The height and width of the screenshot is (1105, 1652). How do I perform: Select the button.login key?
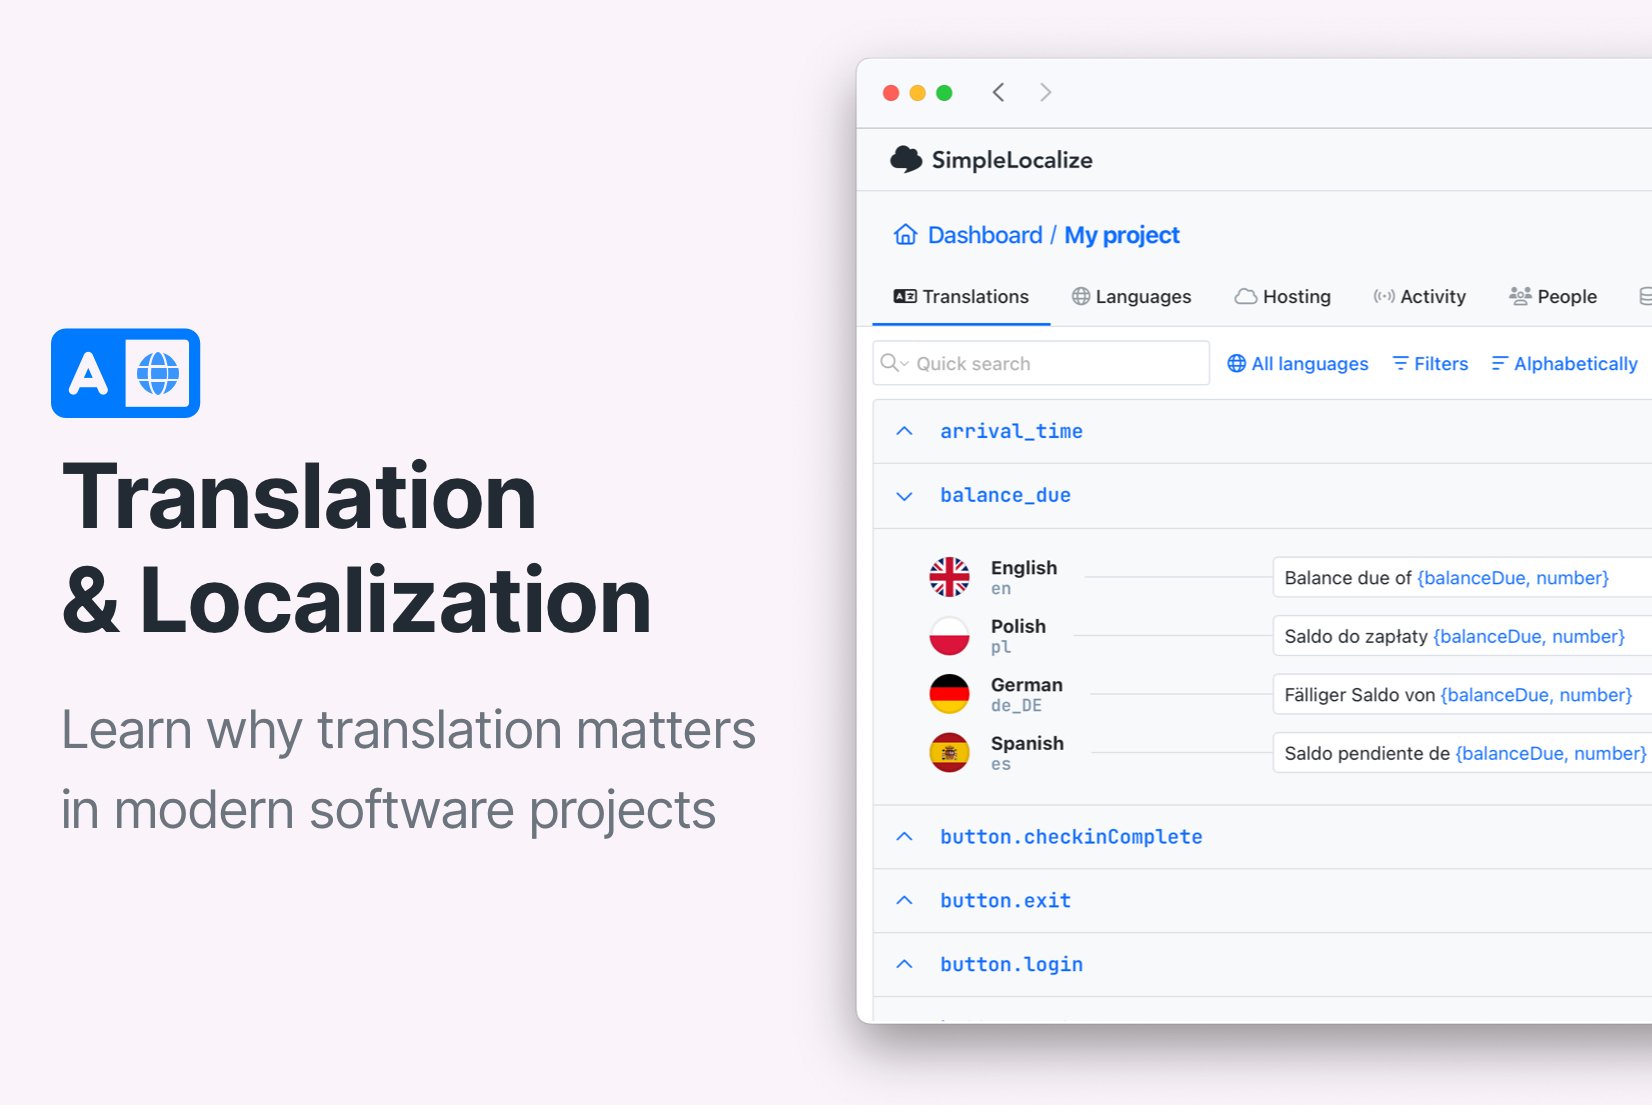tap(1011, 964)
